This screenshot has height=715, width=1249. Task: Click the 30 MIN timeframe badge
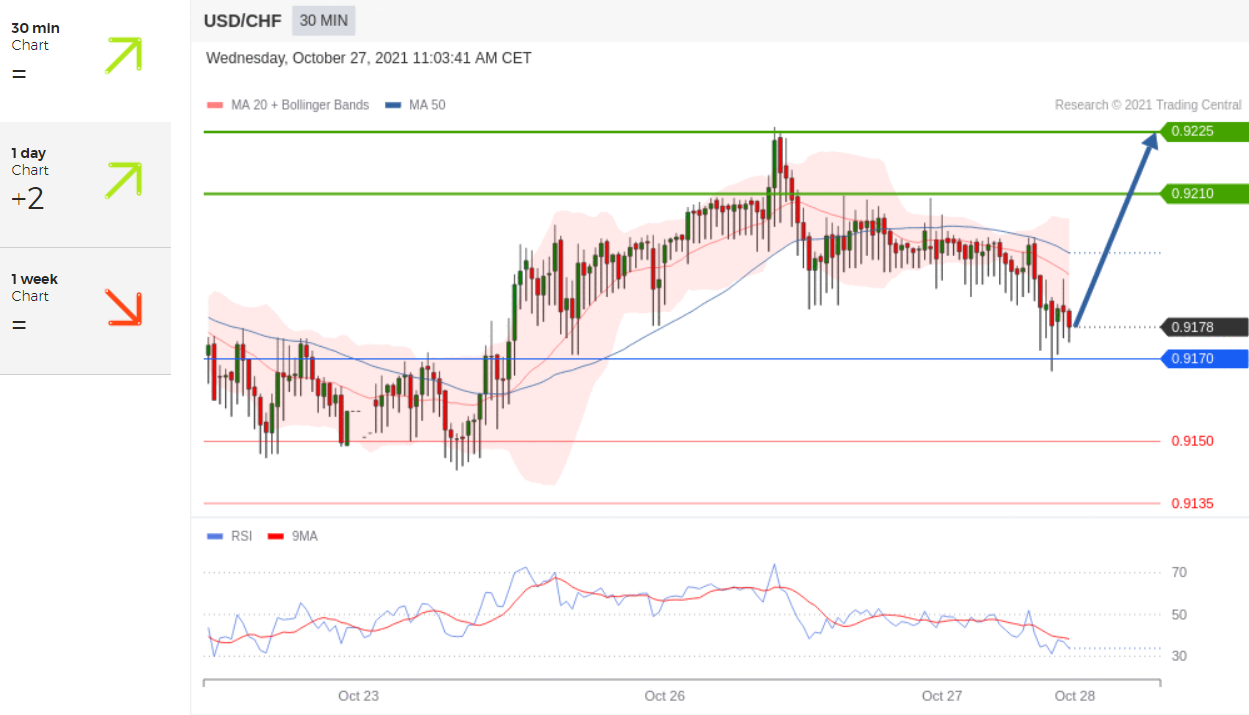pyautogui.click(x=323, y=21)
